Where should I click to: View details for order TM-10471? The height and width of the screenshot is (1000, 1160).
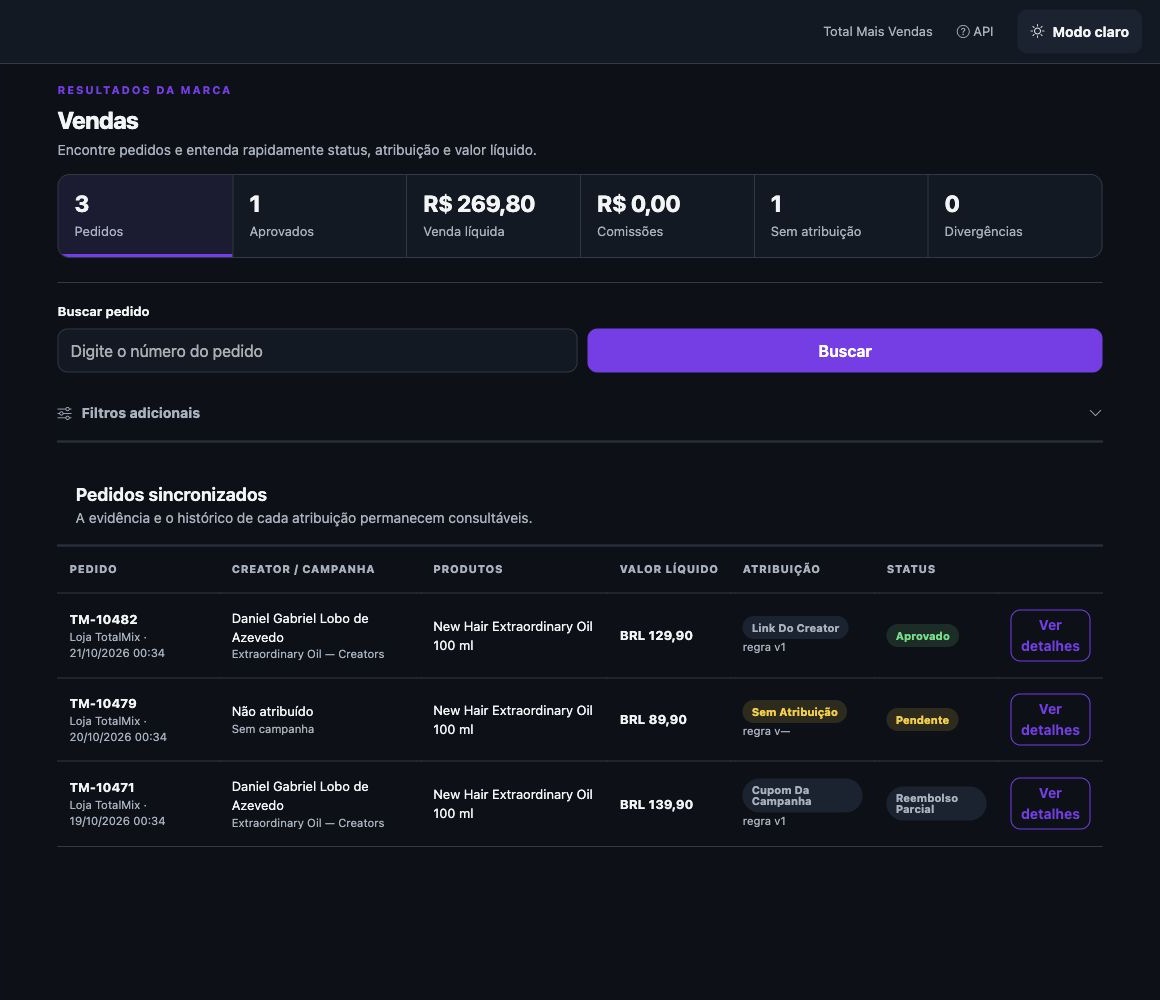[1050, 803]
